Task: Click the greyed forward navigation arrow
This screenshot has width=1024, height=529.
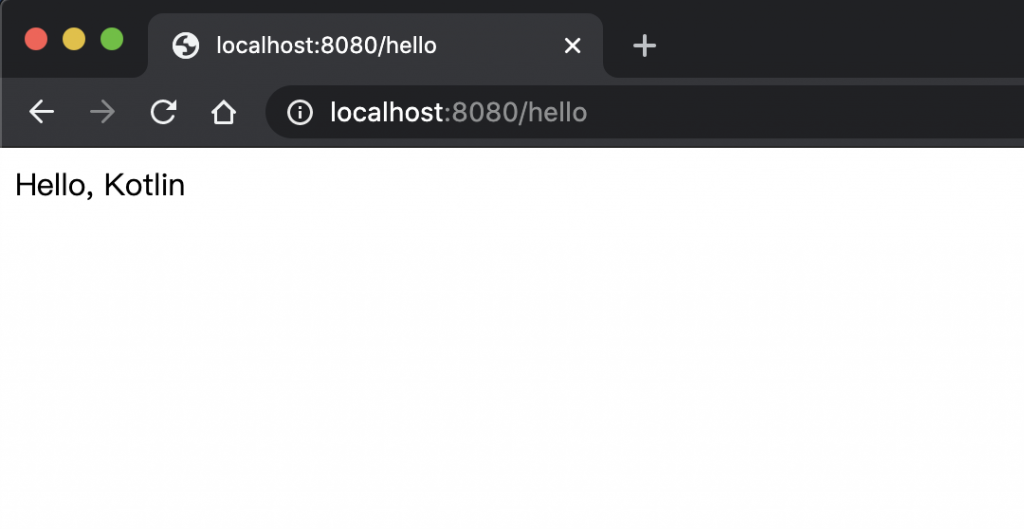Action: point(103,112)
